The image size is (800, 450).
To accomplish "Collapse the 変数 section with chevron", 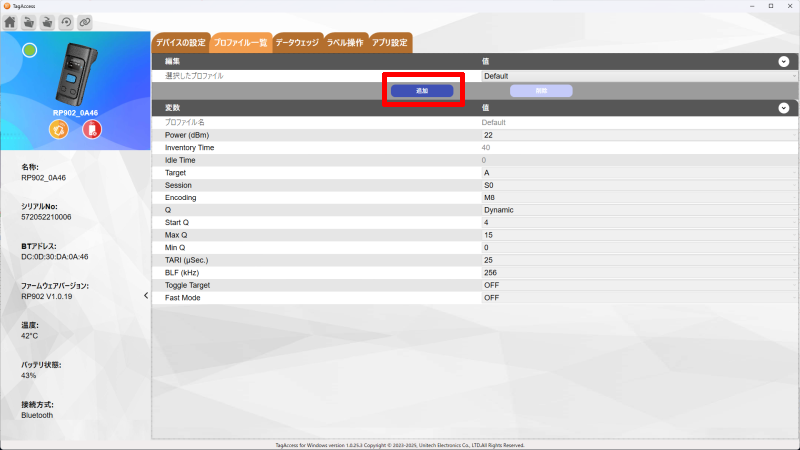I will (x=783, y=107).
